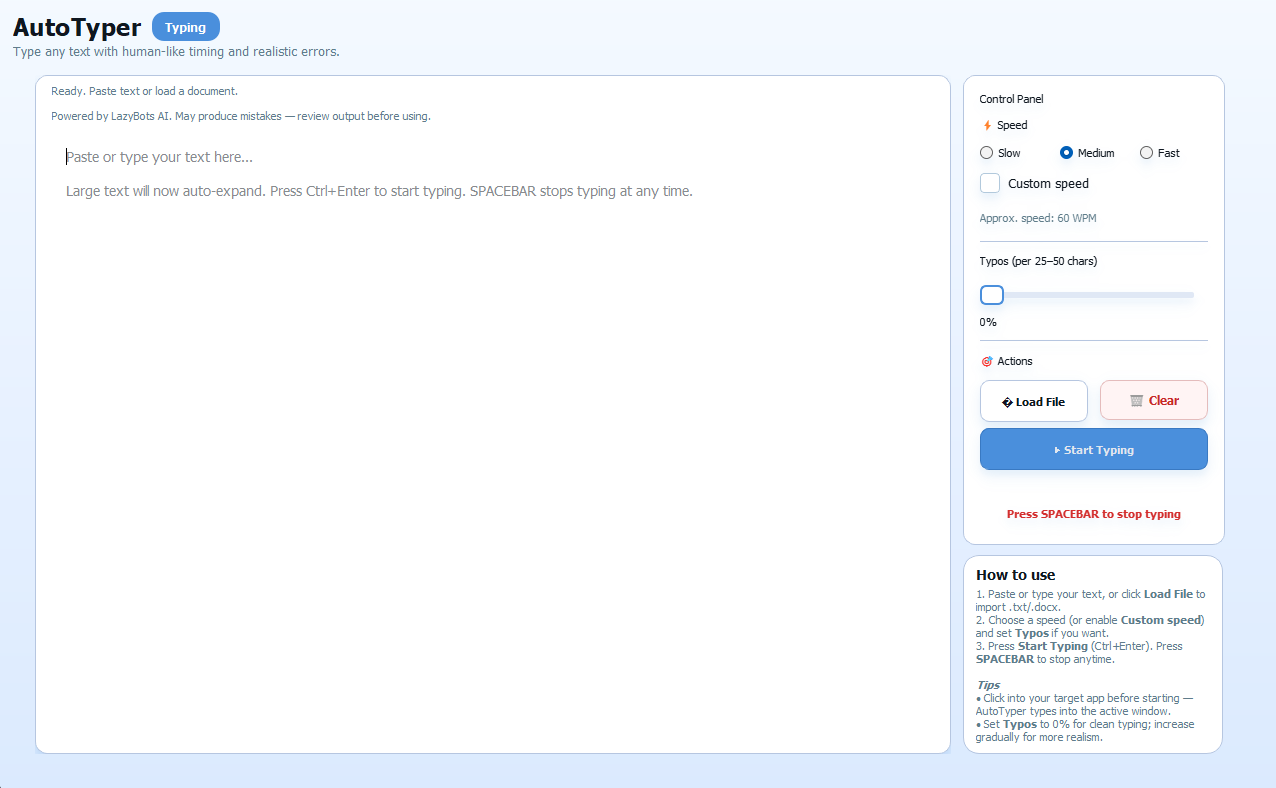Select the Slow speed option

(987, 153)
